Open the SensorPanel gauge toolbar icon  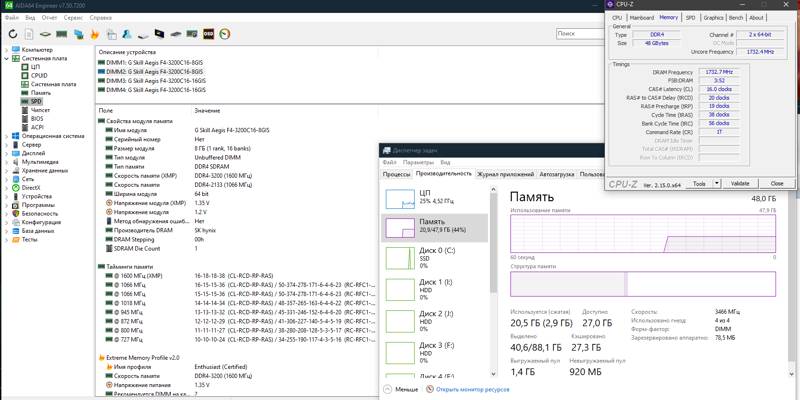224,34
